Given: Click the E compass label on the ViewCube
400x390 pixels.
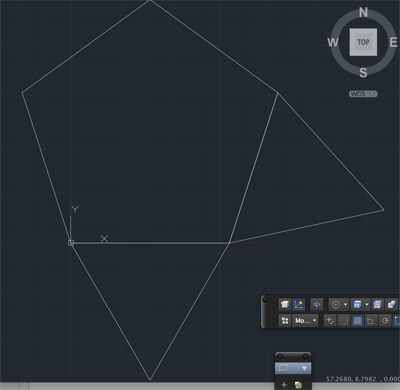Looking at the screenshot, I should (393, 42).
